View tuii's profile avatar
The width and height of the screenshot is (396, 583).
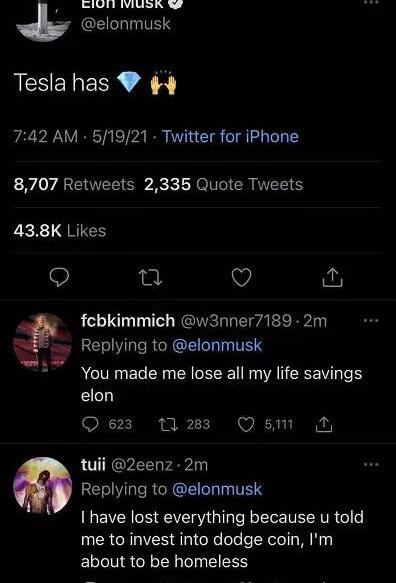point(43,486)
